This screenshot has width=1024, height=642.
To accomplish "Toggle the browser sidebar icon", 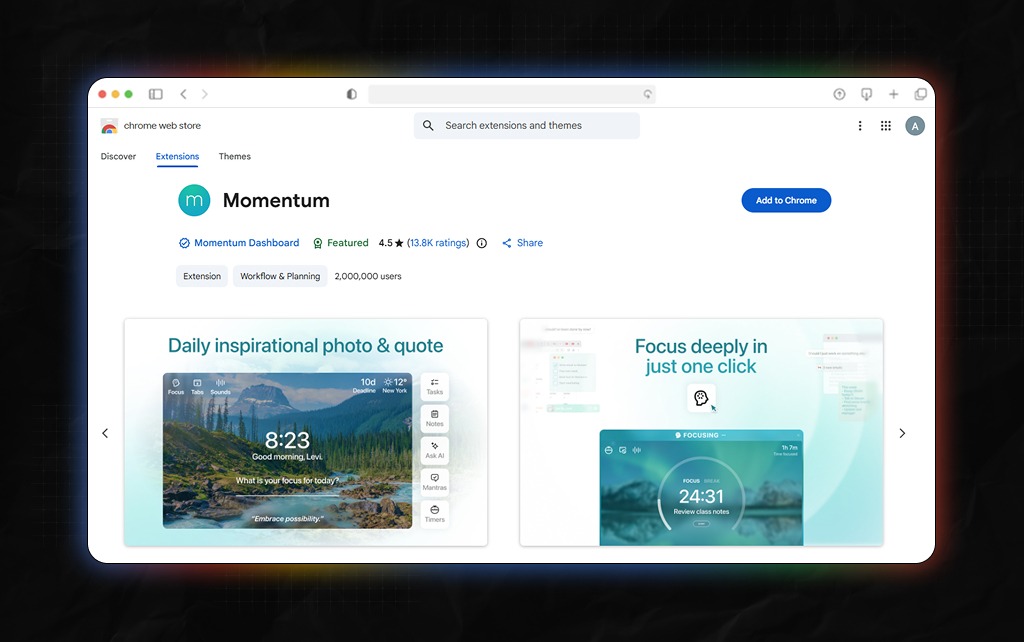I will [155, 94].
